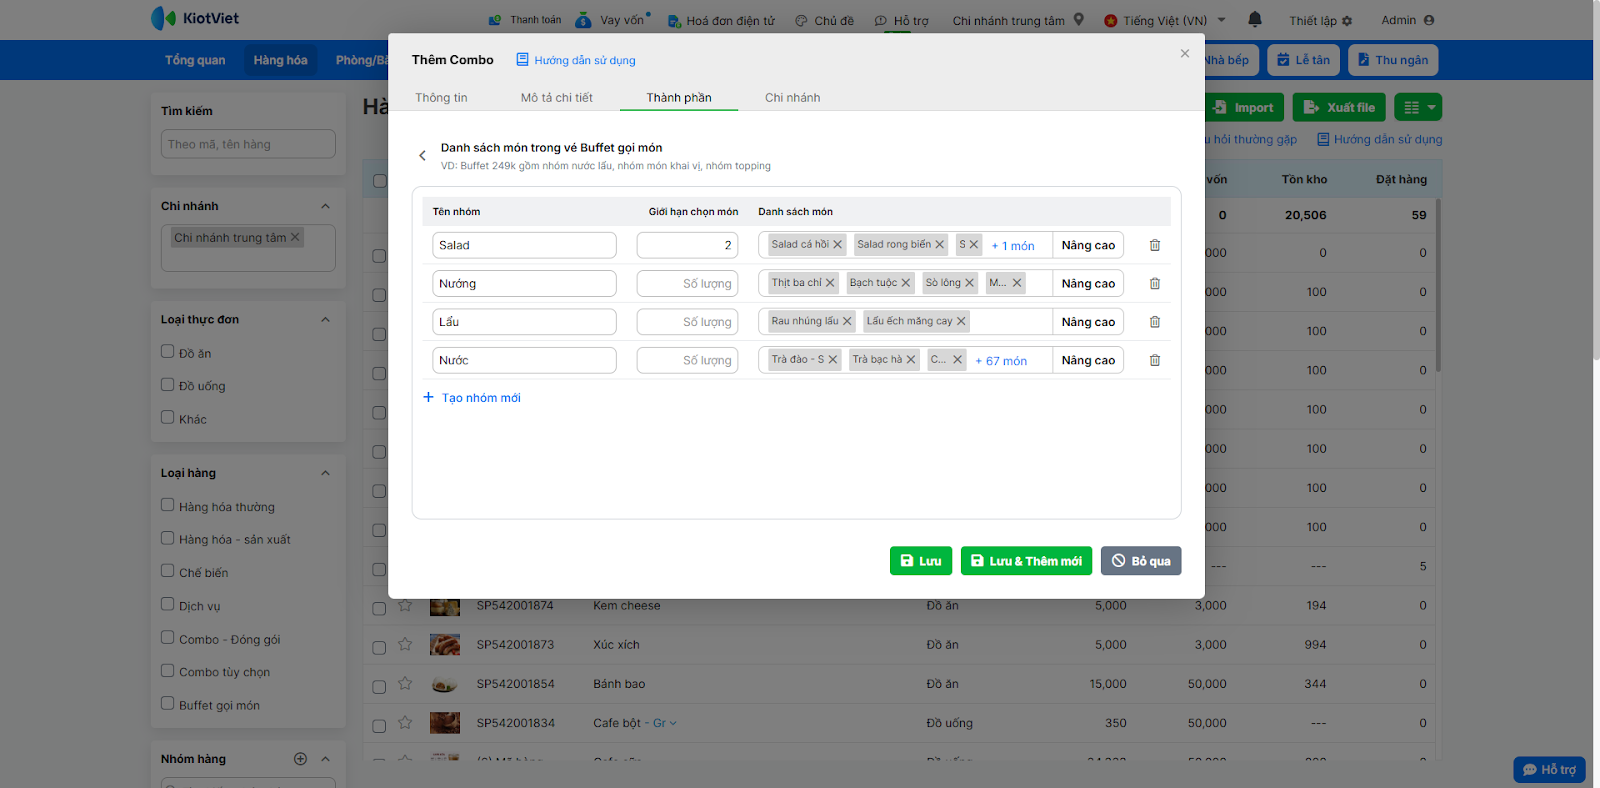Screen dimensions: 1600x788
Task: Add a new Nhóm hàng with plus icon
Action: 300,759
